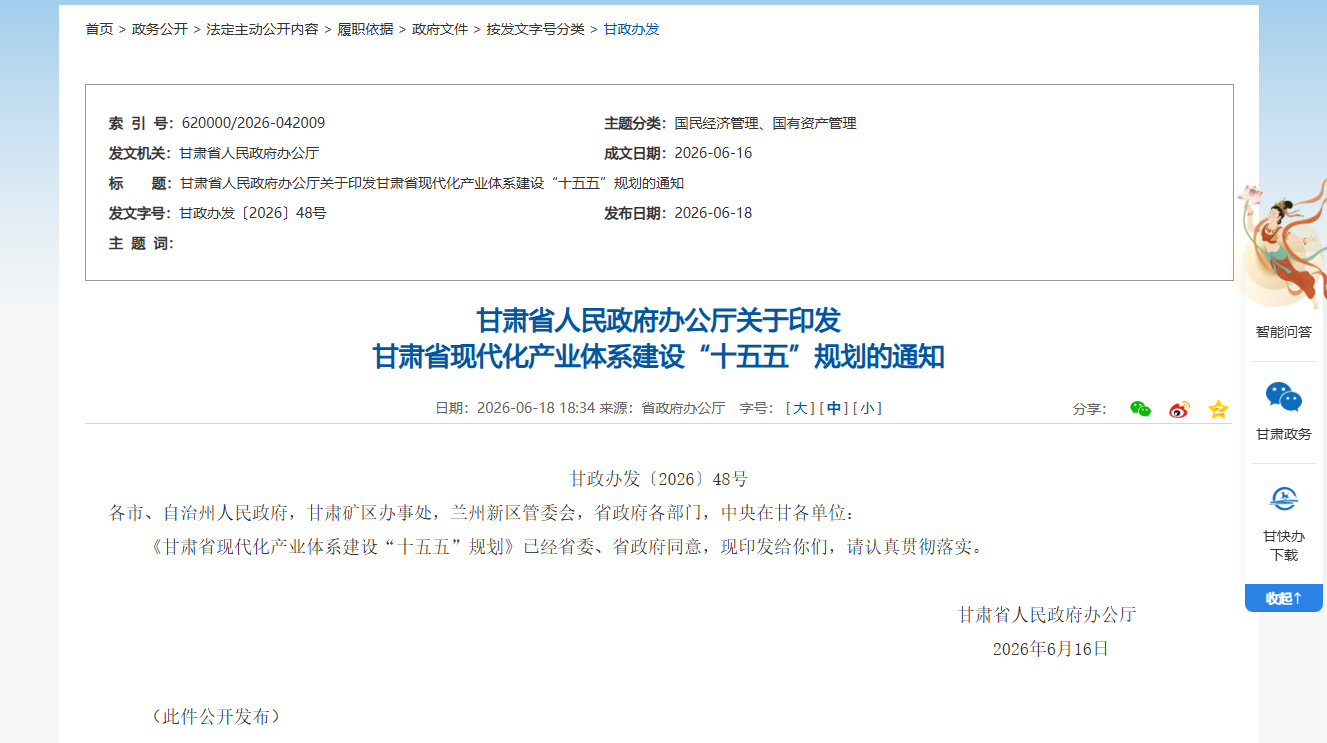
Task: Click the 主题分类 value 国民经济管理、国有资产管理
Action: 765,123
